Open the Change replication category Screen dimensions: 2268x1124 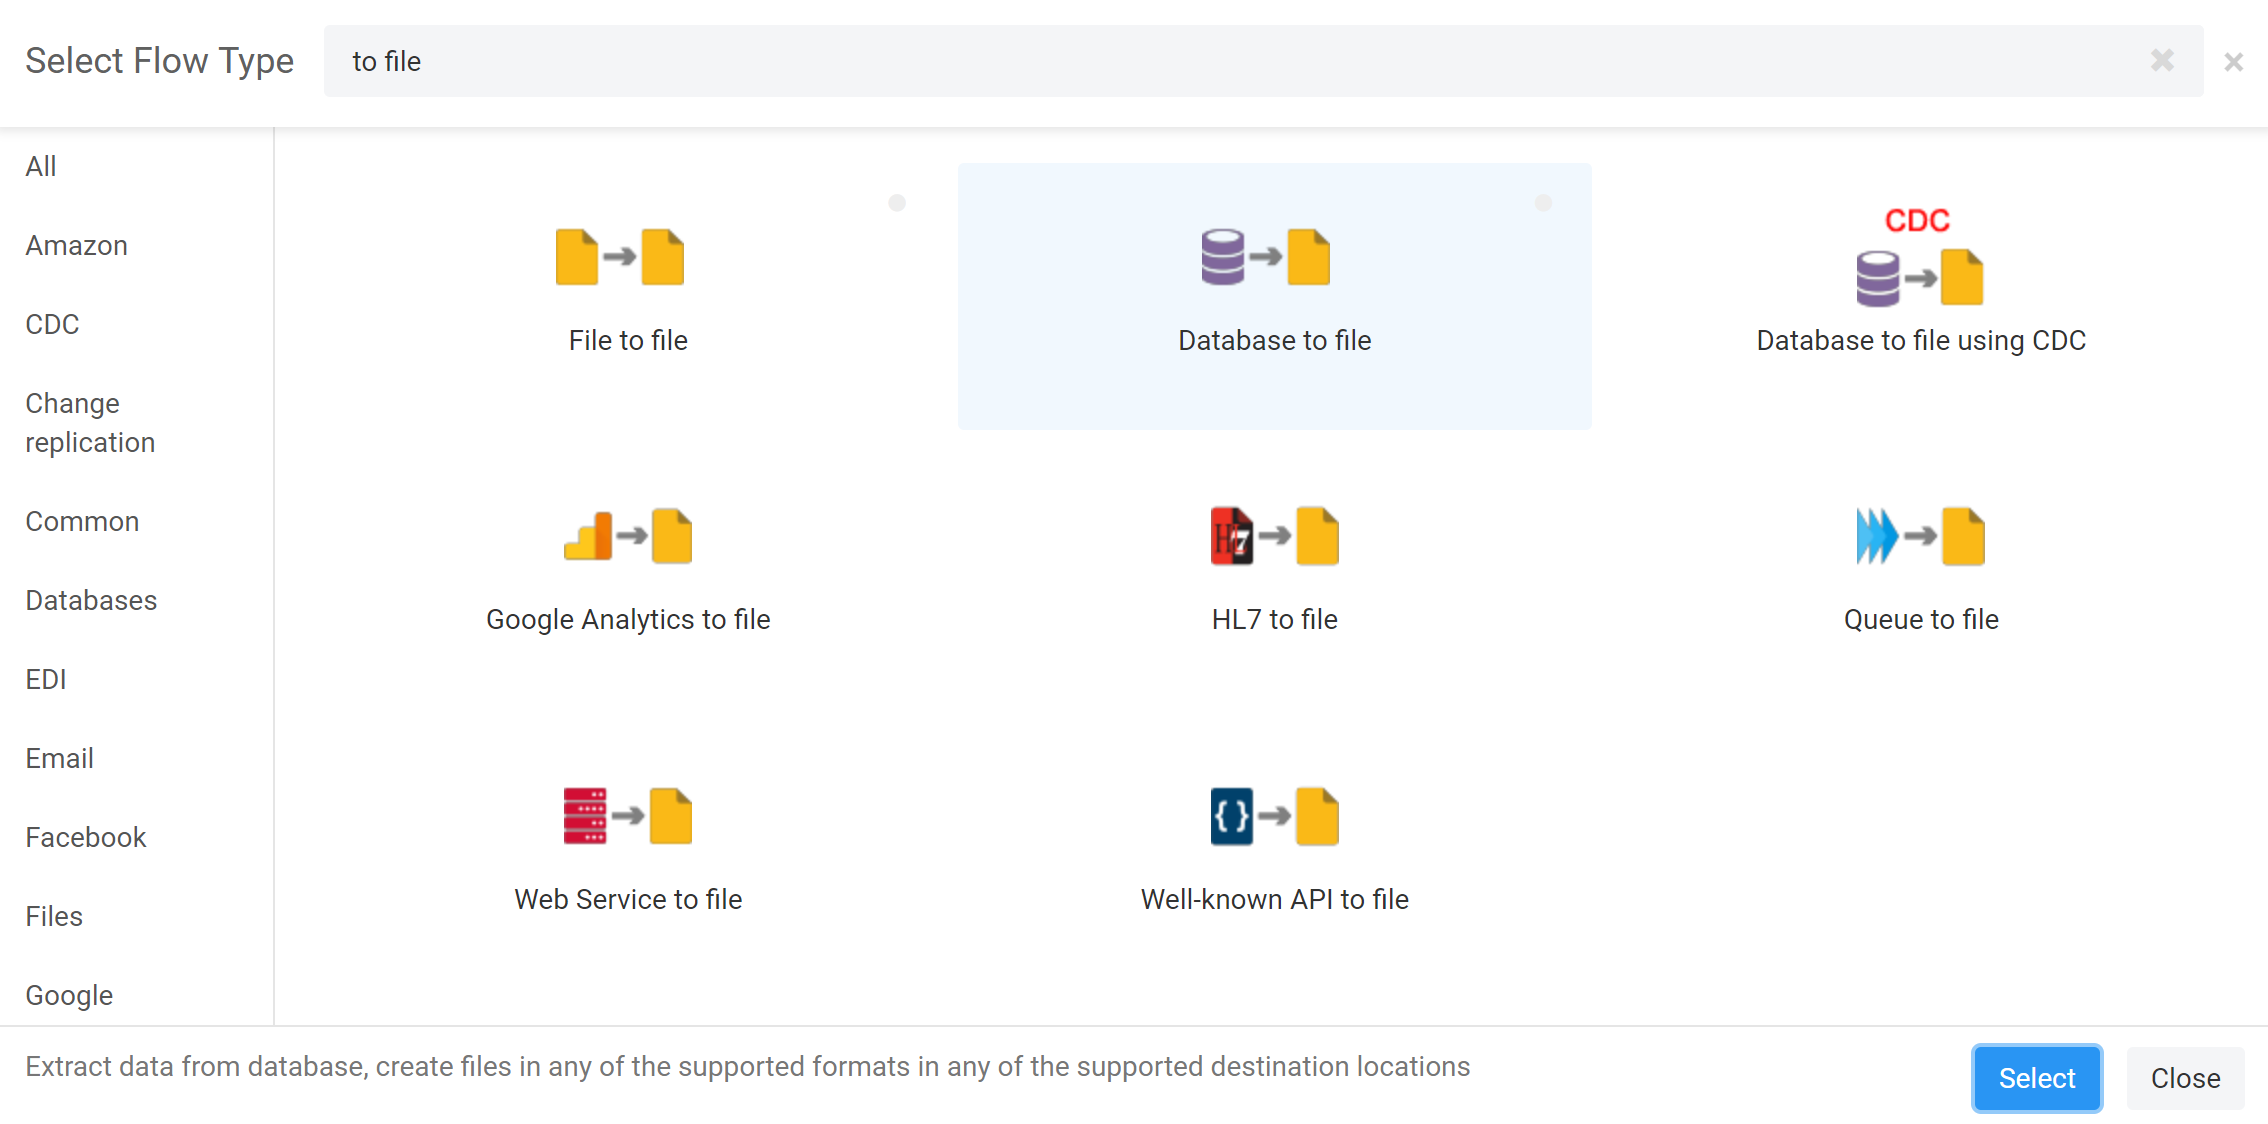point(90,423)
